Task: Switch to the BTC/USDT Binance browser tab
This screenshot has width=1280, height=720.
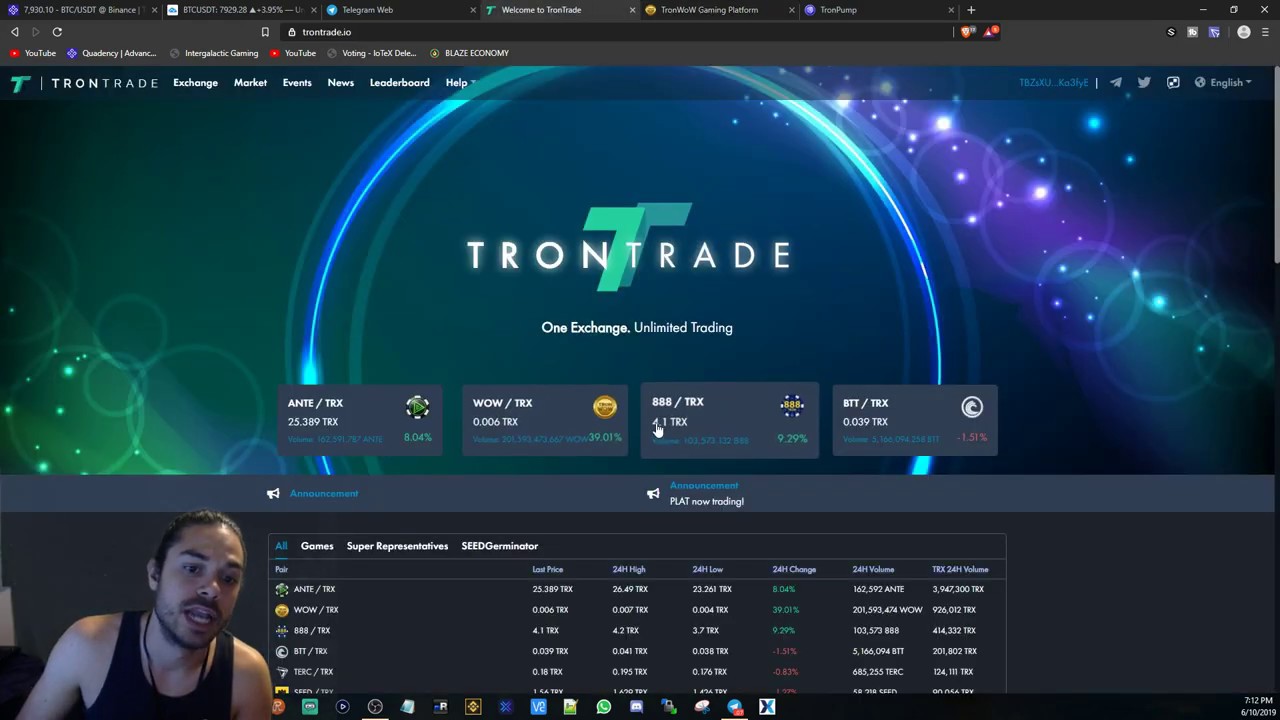Action: (x=80, y=10)
